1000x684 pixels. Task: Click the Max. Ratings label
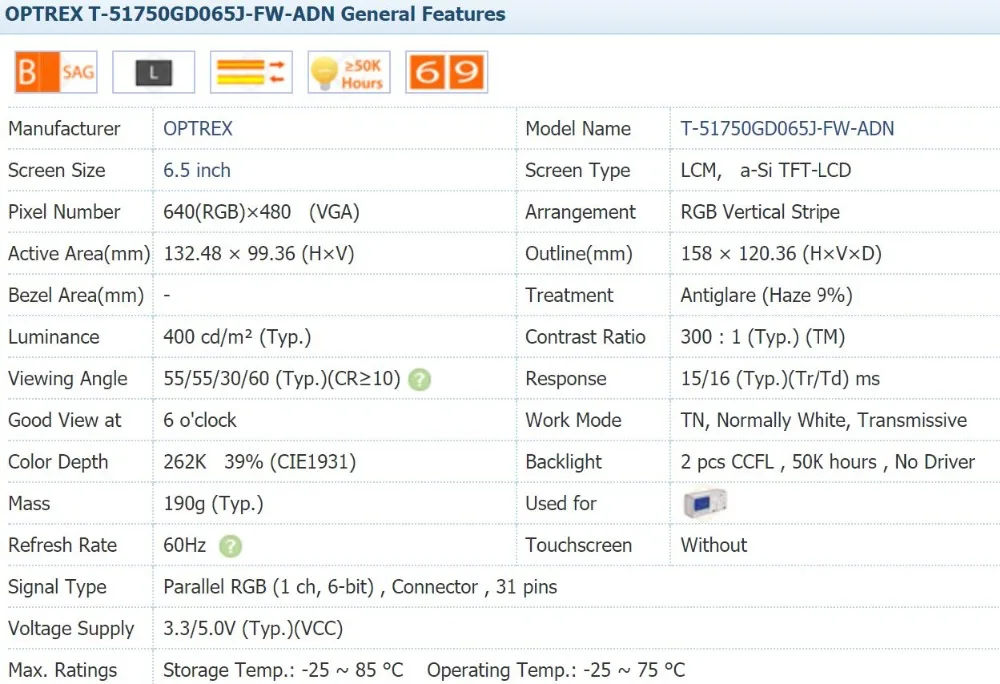(62, 670)
